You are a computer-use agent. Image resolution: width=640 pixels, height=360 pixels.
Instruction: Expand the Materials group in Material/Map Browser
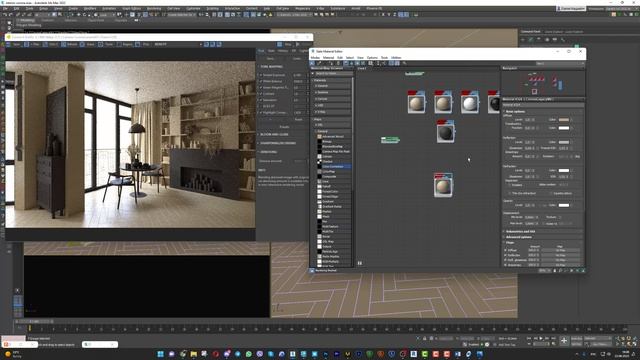pos(331,80)
